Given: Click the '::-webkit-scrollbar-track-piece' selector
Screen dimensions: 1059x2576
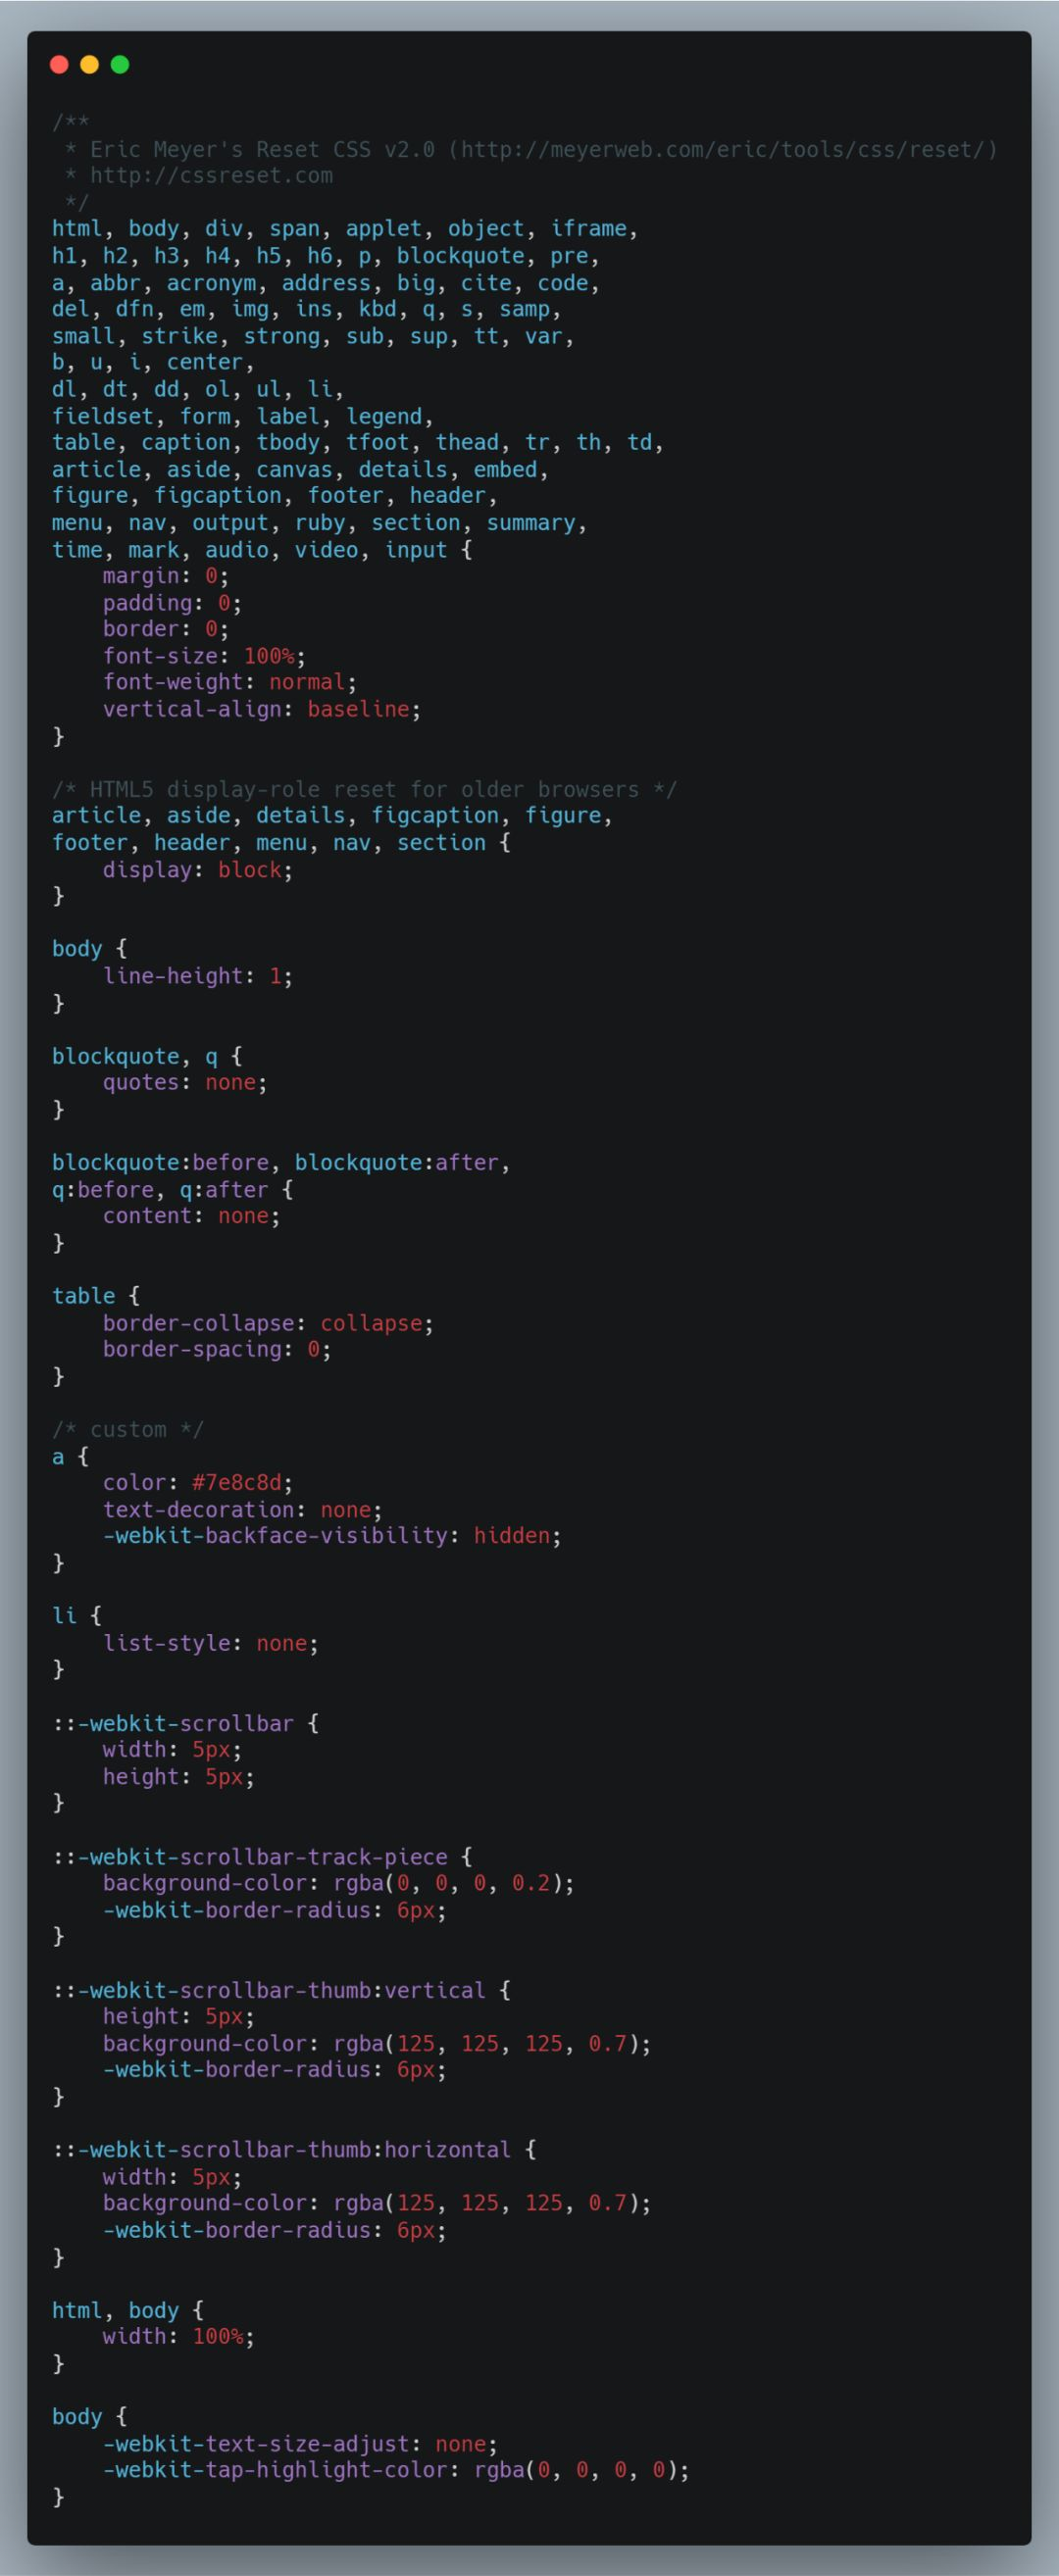Looking at the screenshot, I should pos(250,1856).
